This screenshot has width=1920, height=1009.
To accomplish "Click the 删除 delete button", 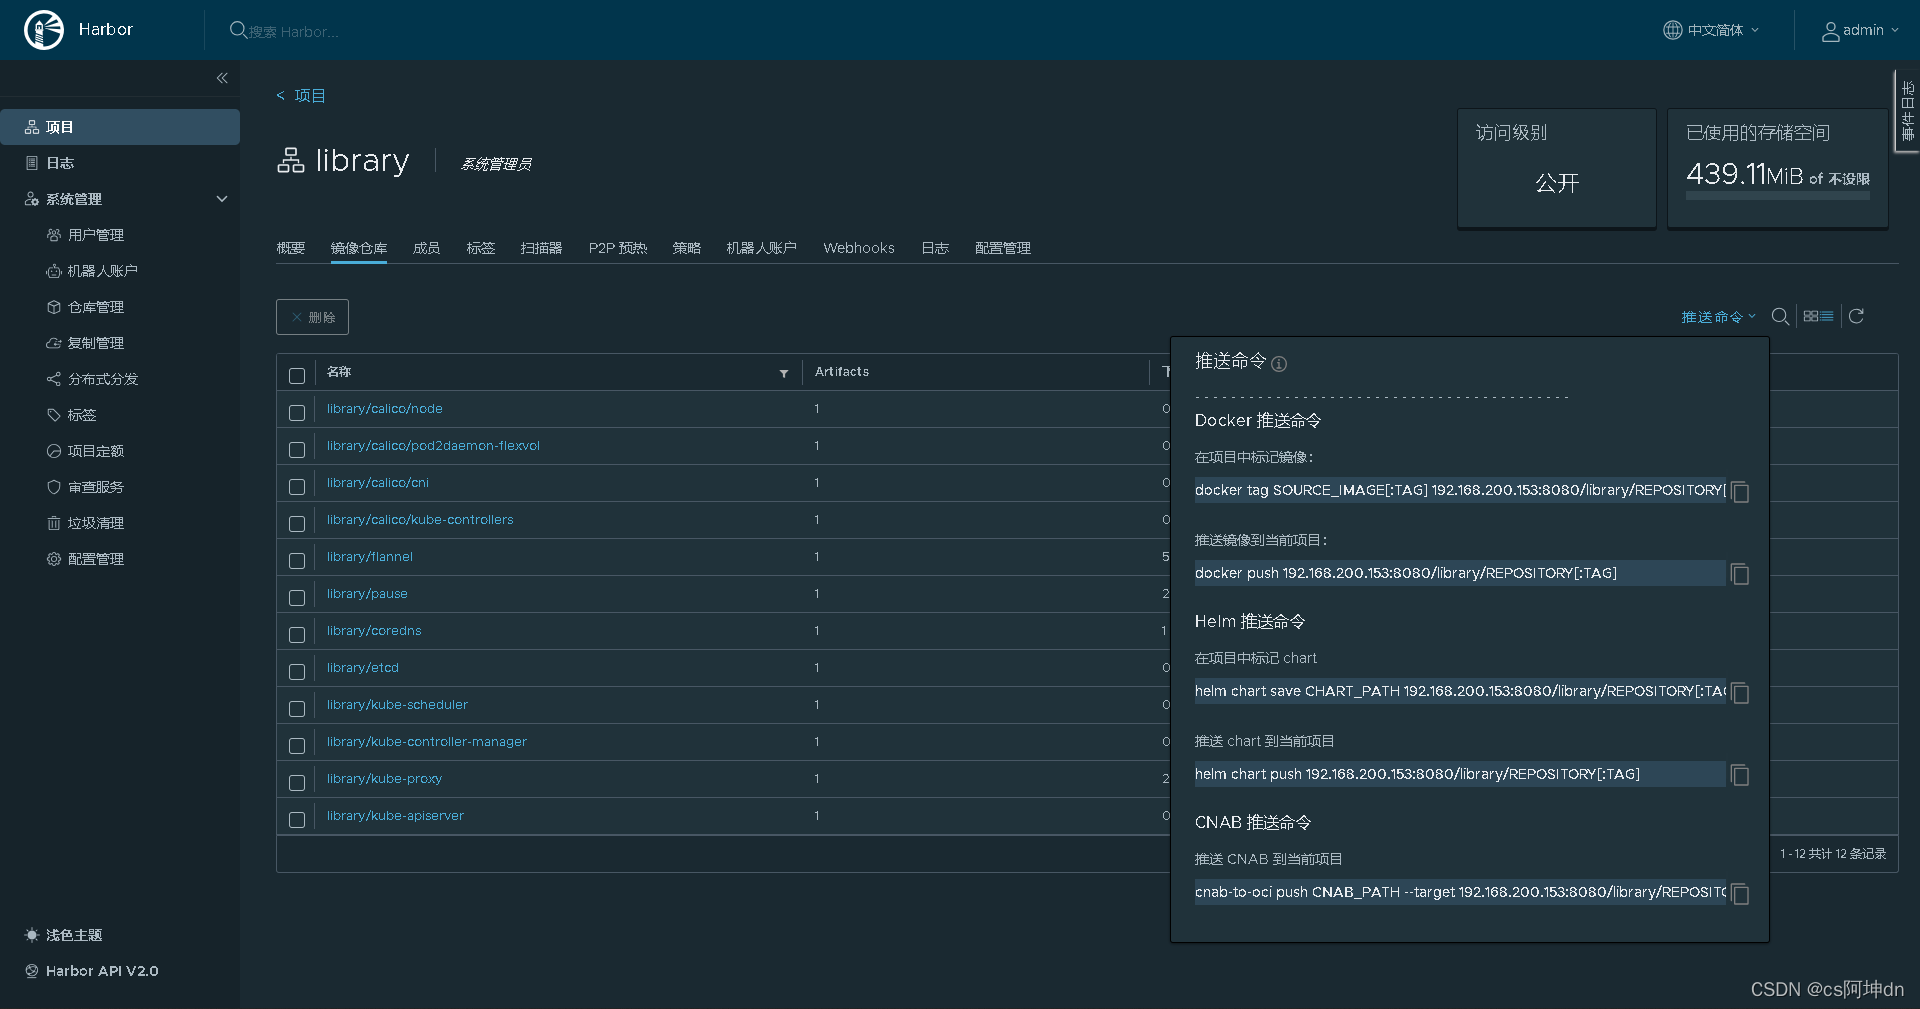I will pos(312,317).
